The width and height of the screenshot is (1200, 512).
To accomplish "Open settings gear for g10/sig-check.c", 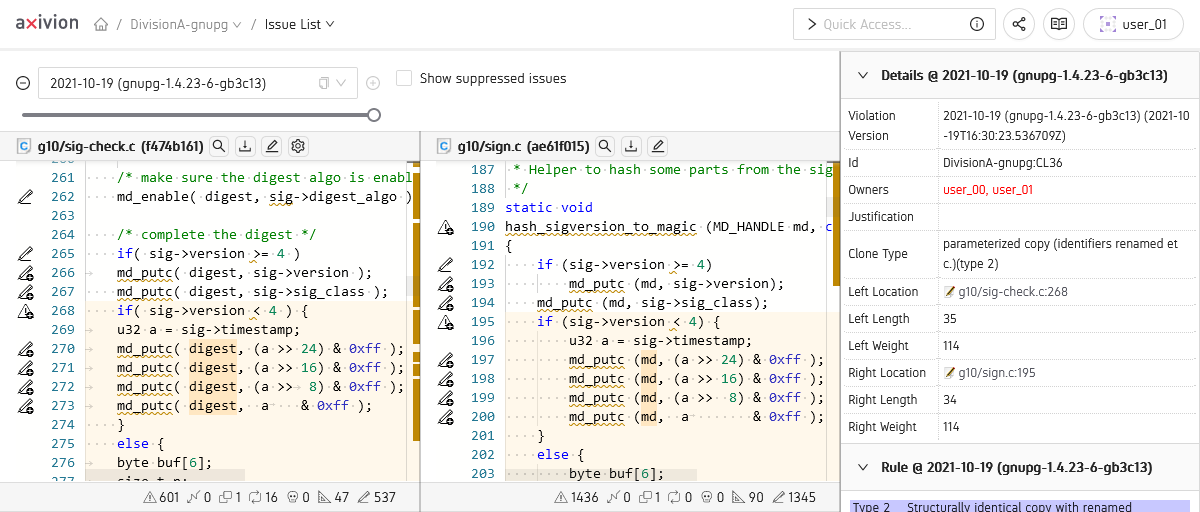I will click(297, 147).
